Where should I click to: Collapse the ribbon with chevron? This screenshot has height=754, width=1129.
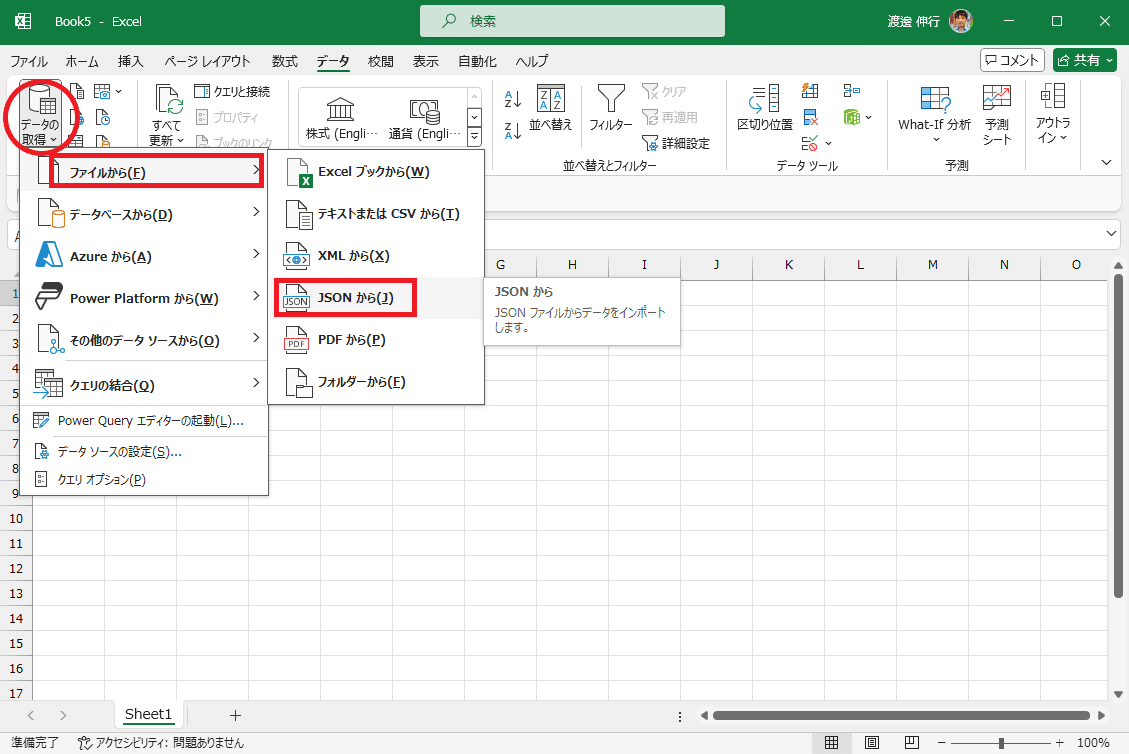pyautogui.click(x=1107, y=163)
